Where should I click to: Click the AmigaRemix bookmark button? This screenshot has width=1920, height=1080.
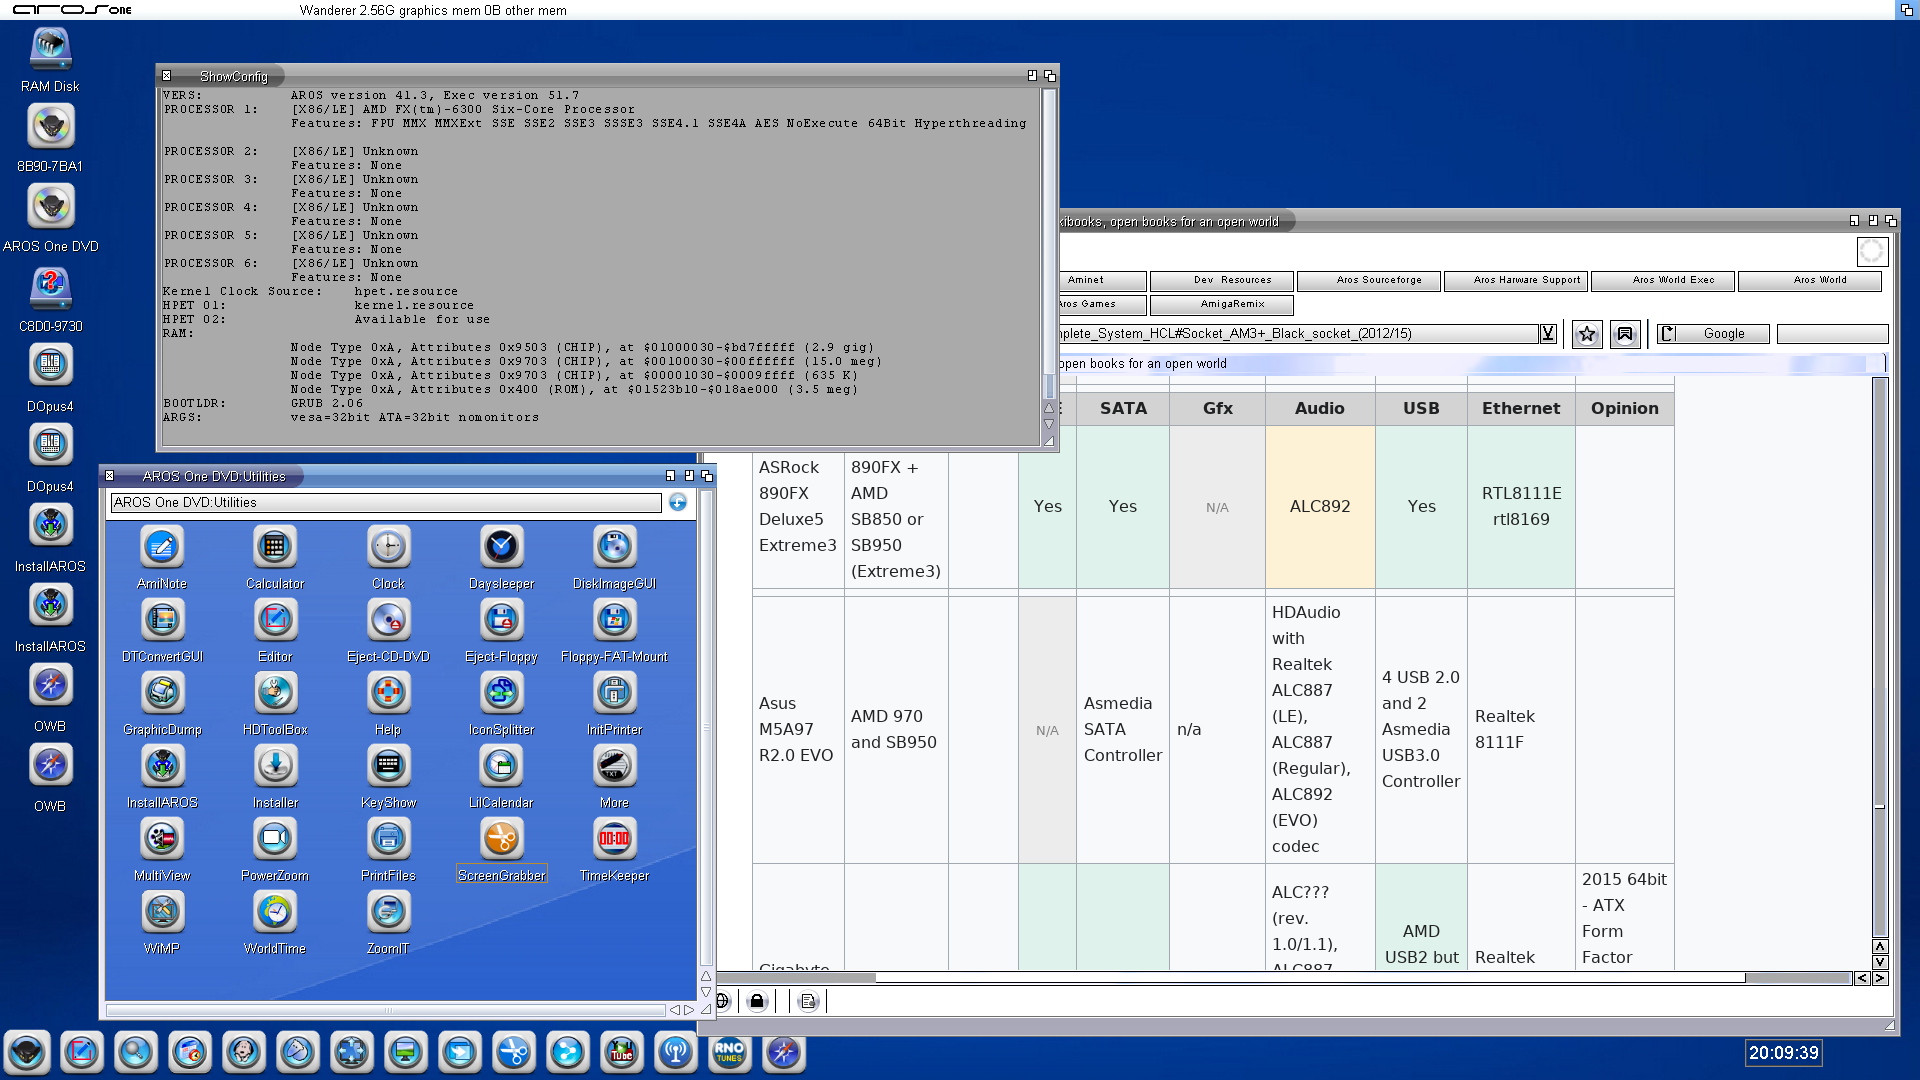click(1222, 305)
